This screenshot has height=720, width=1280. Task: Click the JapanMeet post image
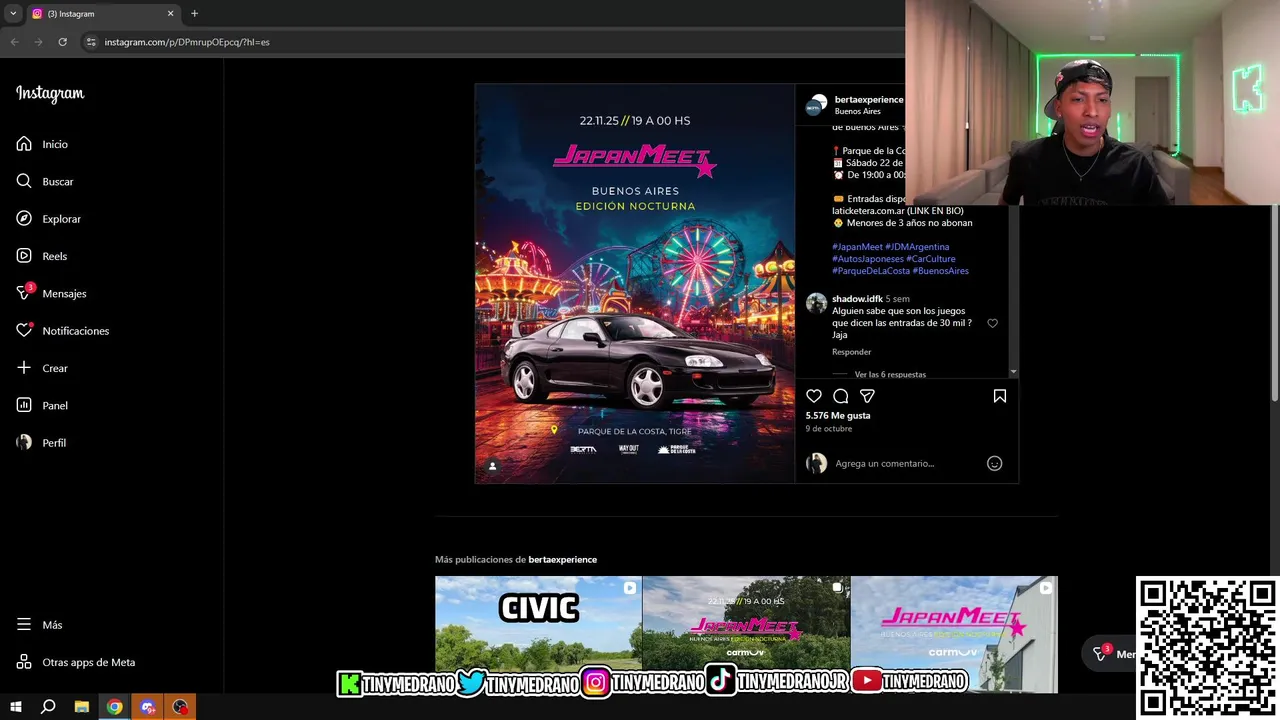[x=635, y=283]
